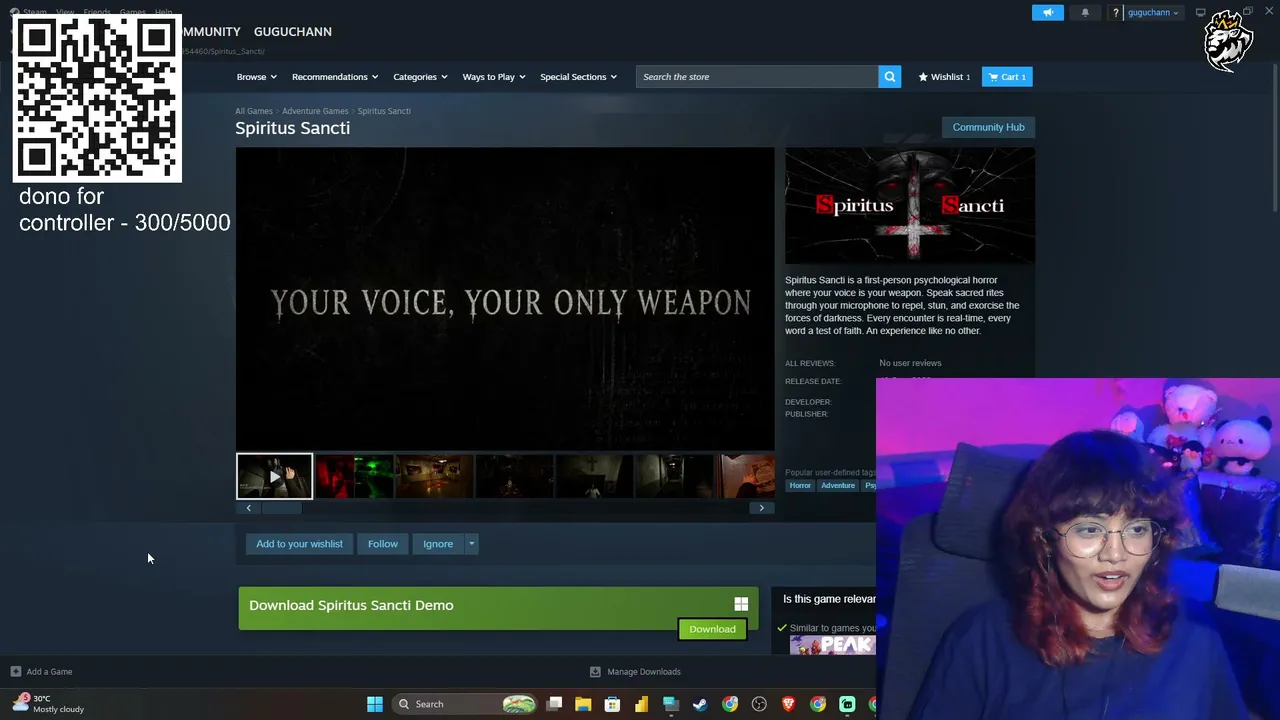Screen dimensions: 1280x720
Task: Click the Add a Game plus icon
Action: click(x=15, y=672)
